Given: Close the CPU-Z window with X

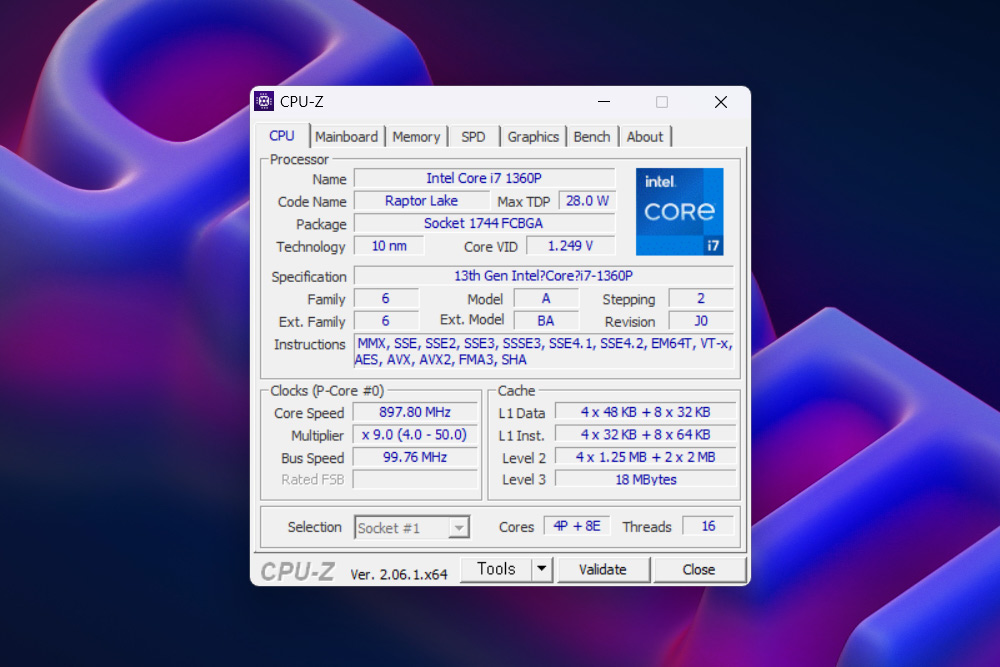Looking at the screenshot, I should coord(721,102).
